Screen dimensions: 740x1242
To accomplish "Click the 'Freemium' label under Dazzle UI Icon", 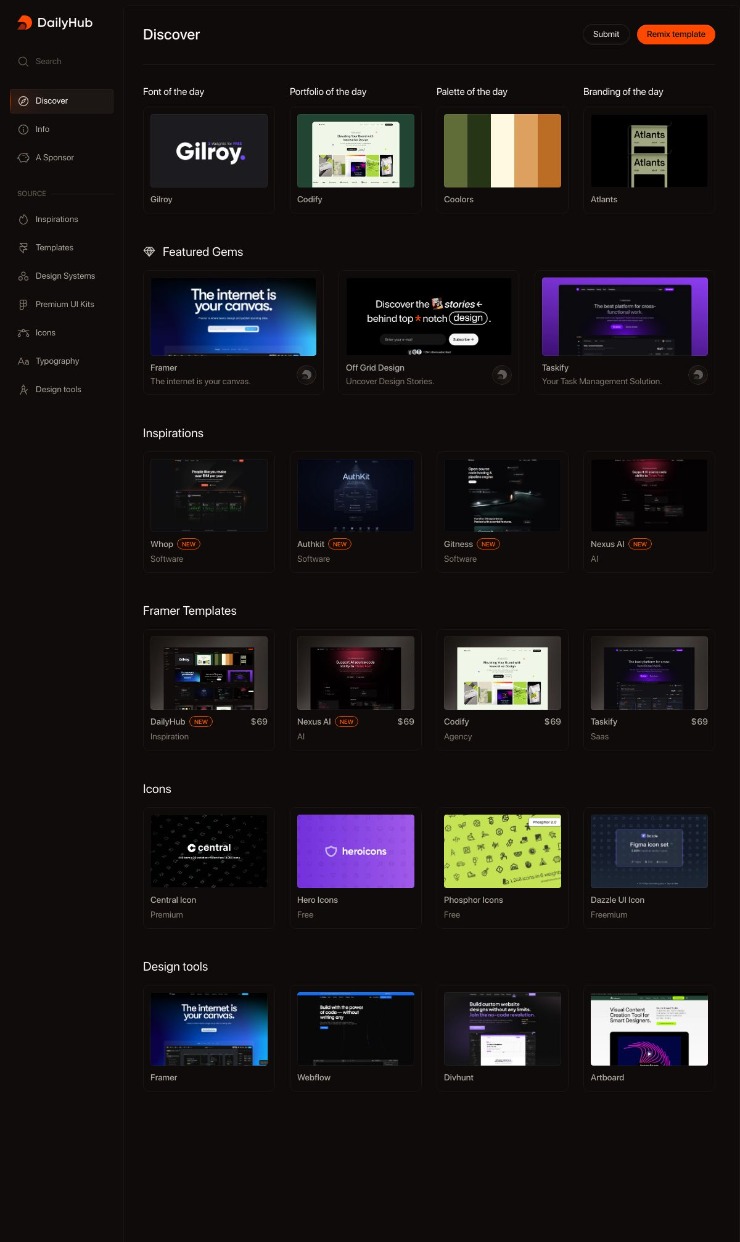I will coord(609,914).
